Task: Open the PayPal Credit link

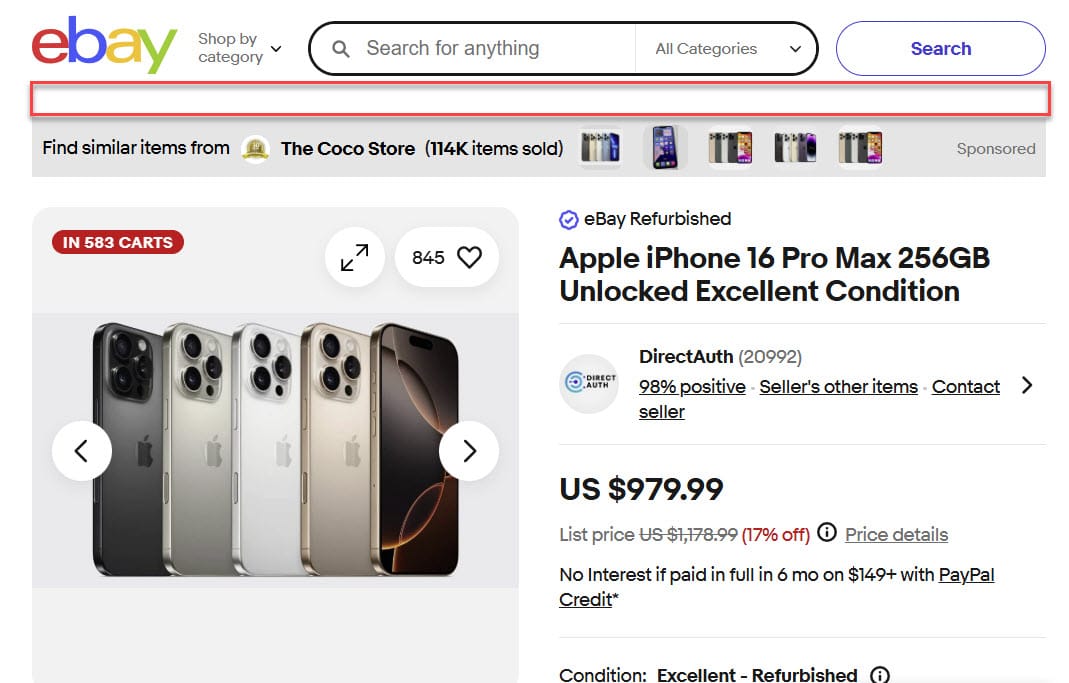Action: [x=966, y=575]
